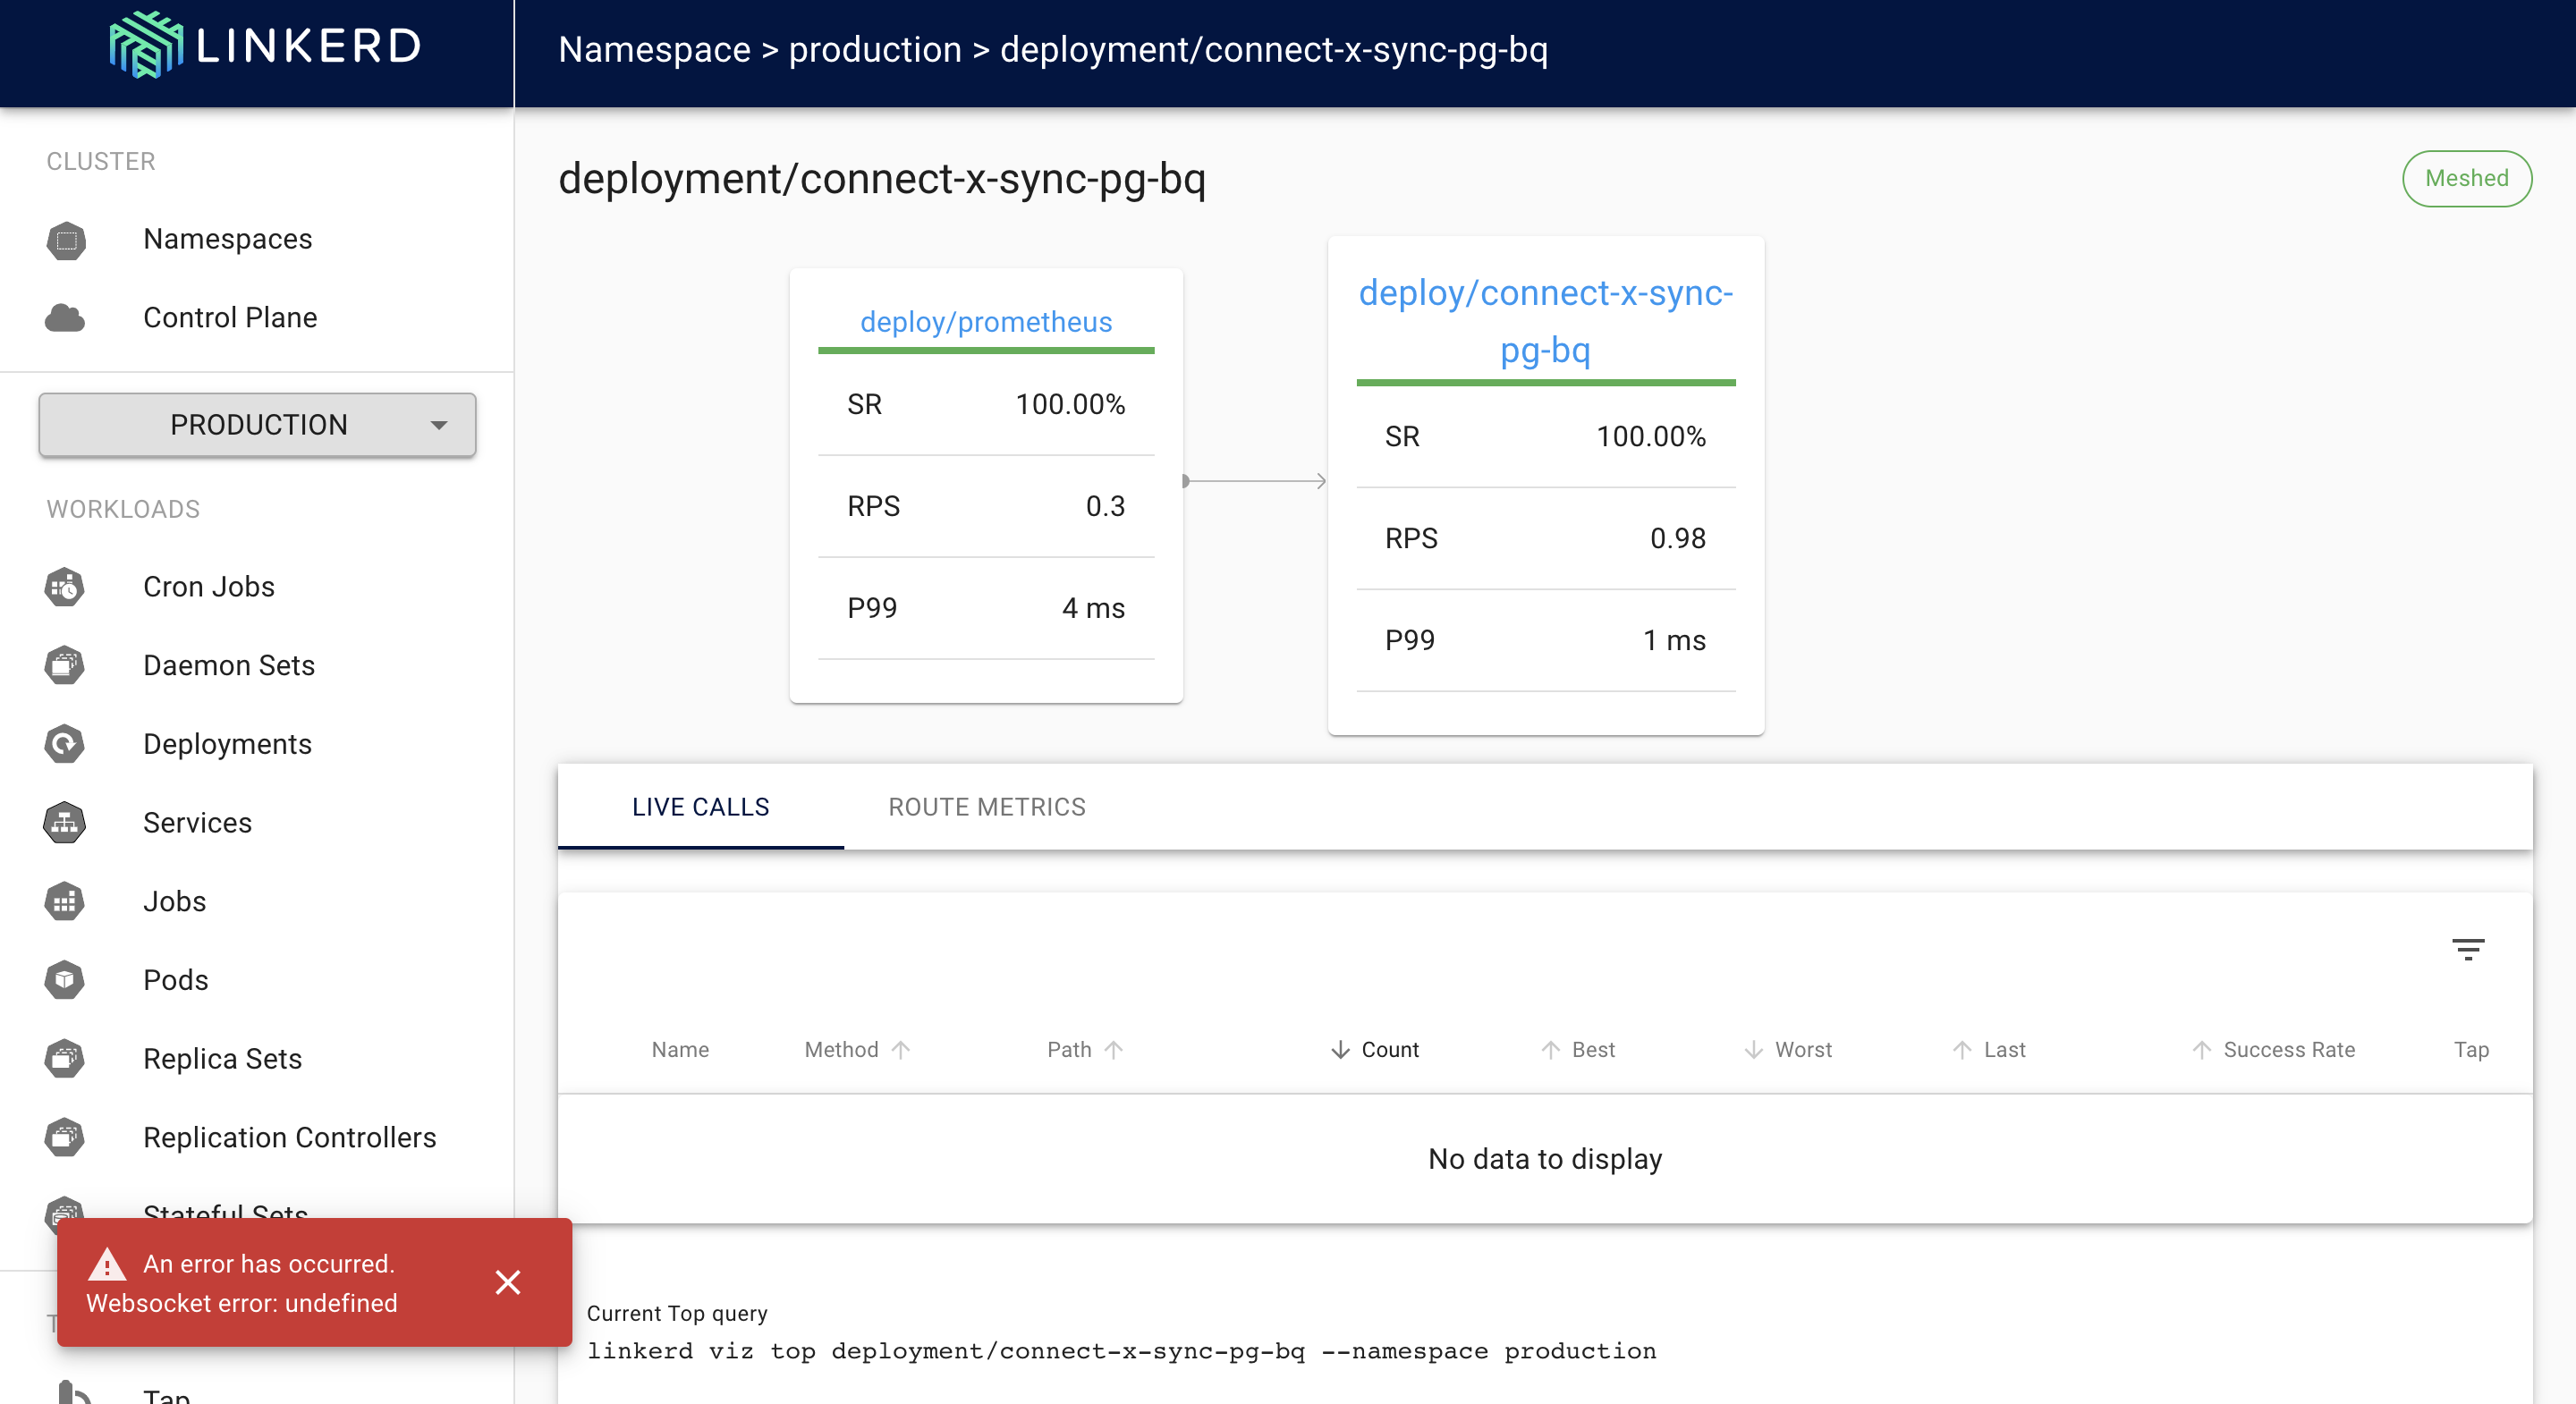This screenshot has width=2576, height=1404.
Task: Sort table by Count column
Action: point(1375,1050)
